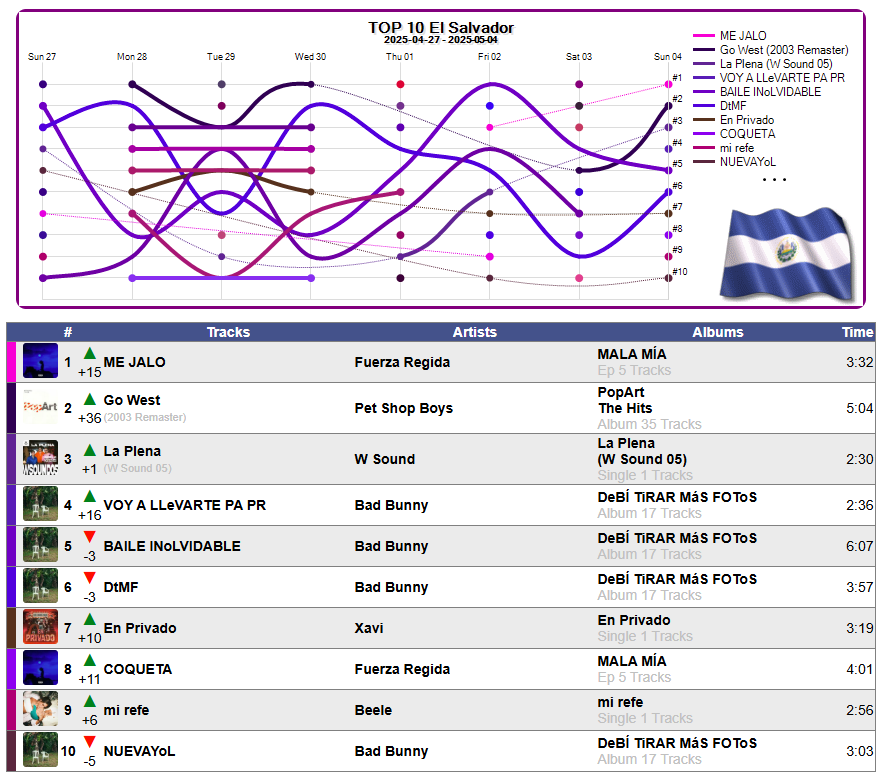Select ME JALO in the chart legend
Image resolution: width=881 pixels, height=777 pixels.
[x=743, y=35]
